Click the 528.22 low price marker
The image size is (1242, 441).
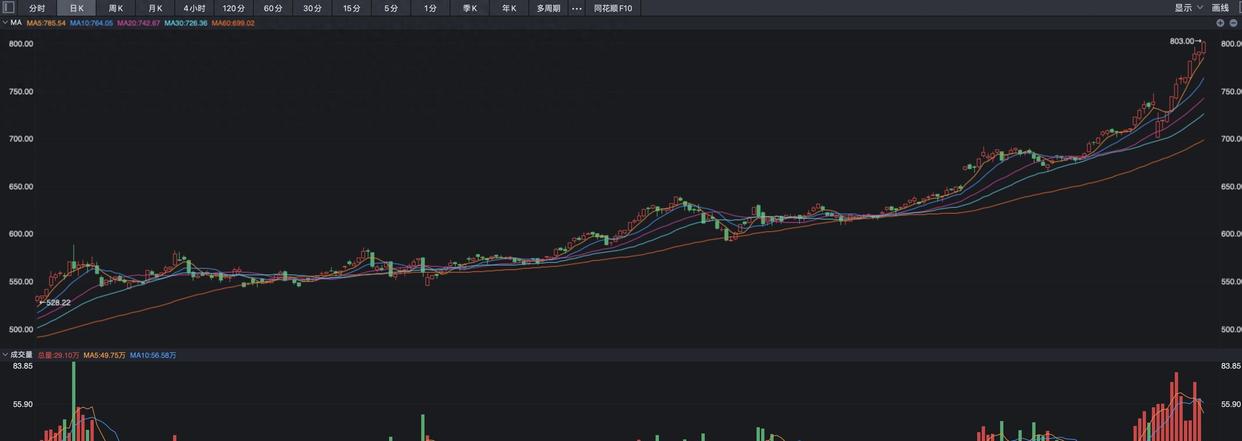(x=58, y=302)
